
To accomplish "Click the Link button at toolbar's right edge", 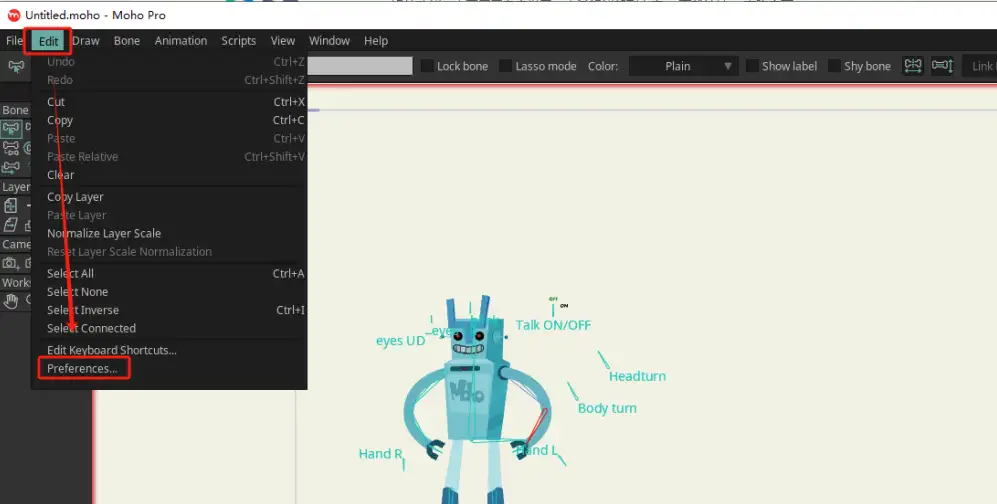I will 980,66.
